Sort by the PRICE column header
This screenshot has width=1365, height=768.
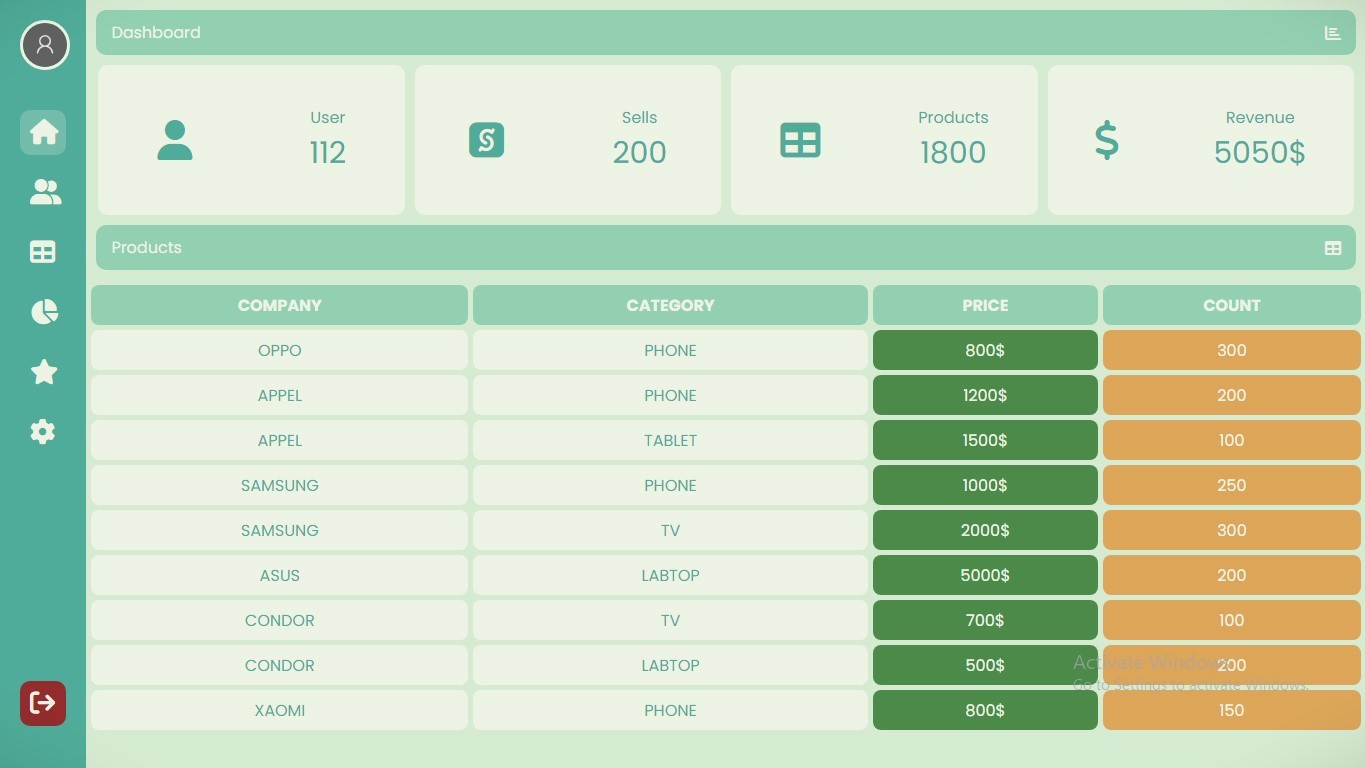coord(985,305)
